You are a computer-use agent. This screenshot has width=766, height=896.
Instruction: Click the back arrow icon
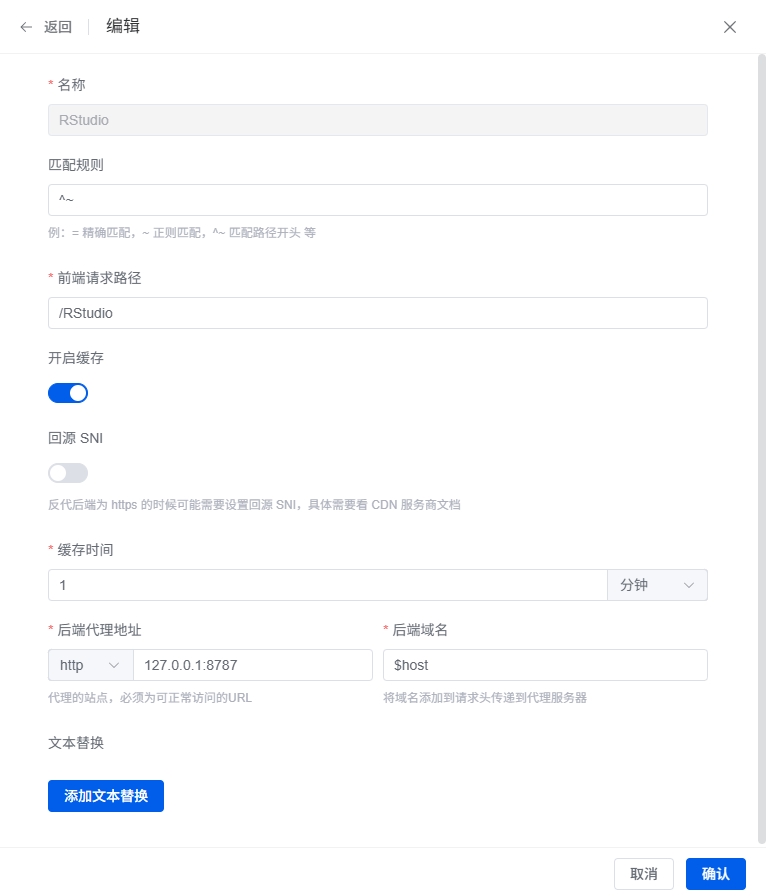click(26, 27)
